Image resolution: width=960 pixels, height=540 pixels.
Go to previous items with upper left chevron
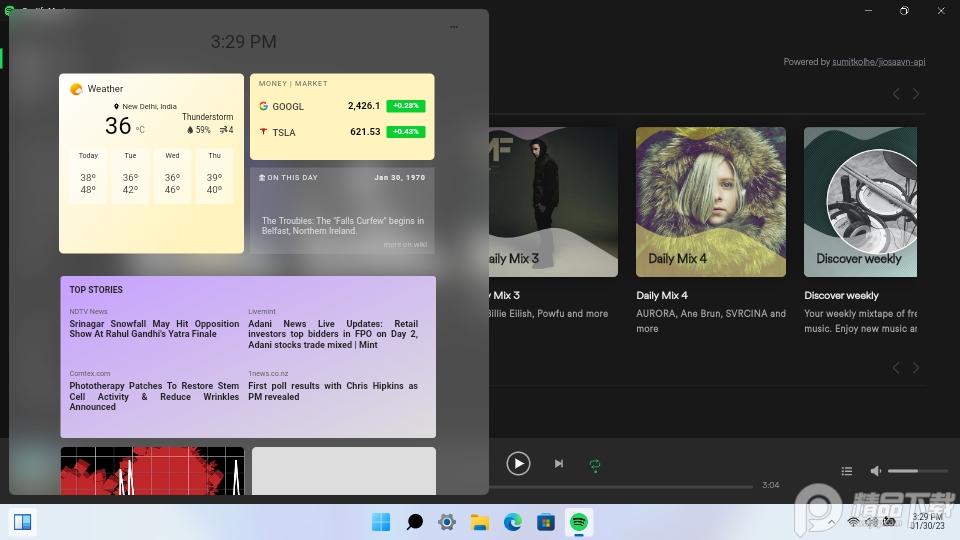coord(896,94)
